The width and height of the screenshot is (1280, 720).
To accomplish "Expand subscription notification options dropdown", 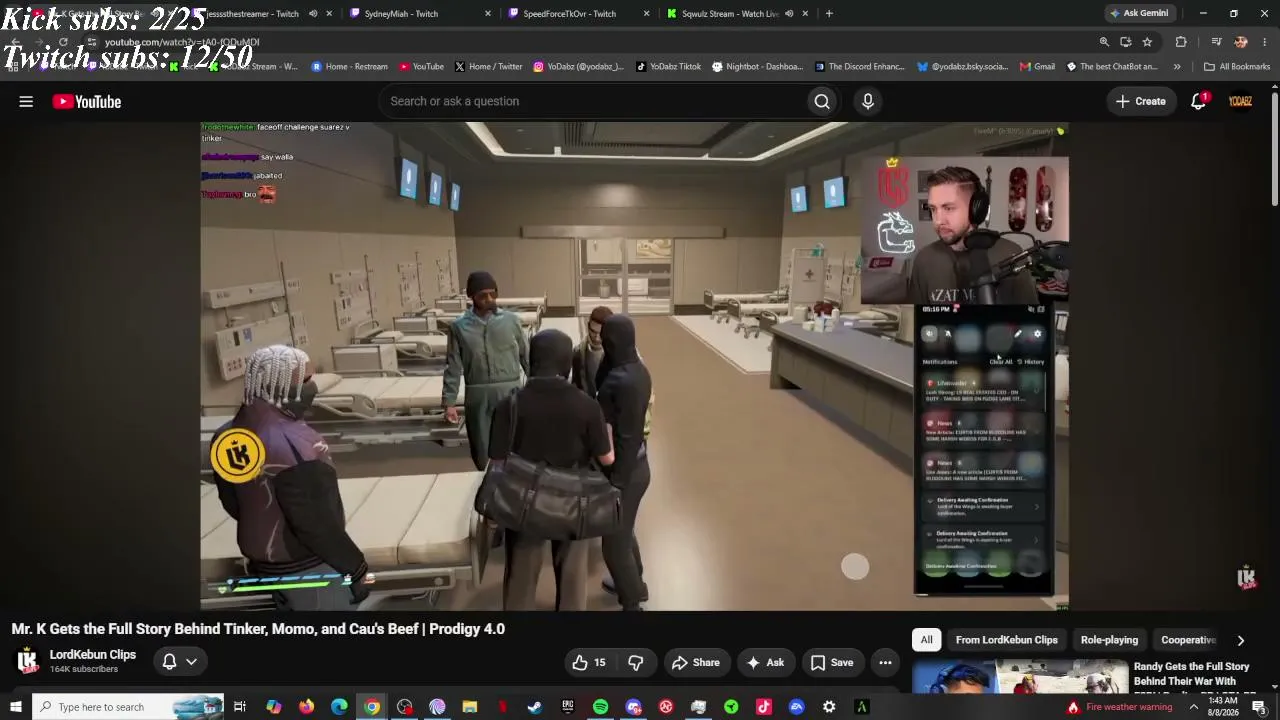I will click(191, 661).
